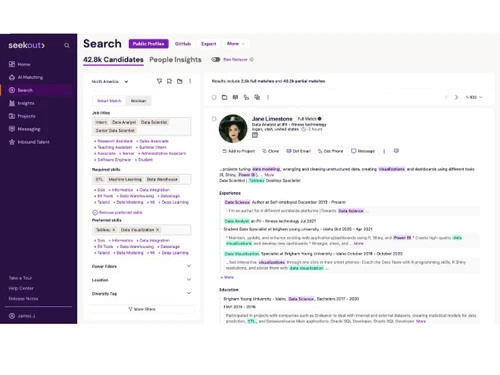This screenshot has height=375, width=500.
Task: Click Add to Project button
Action: pos(239,151)
